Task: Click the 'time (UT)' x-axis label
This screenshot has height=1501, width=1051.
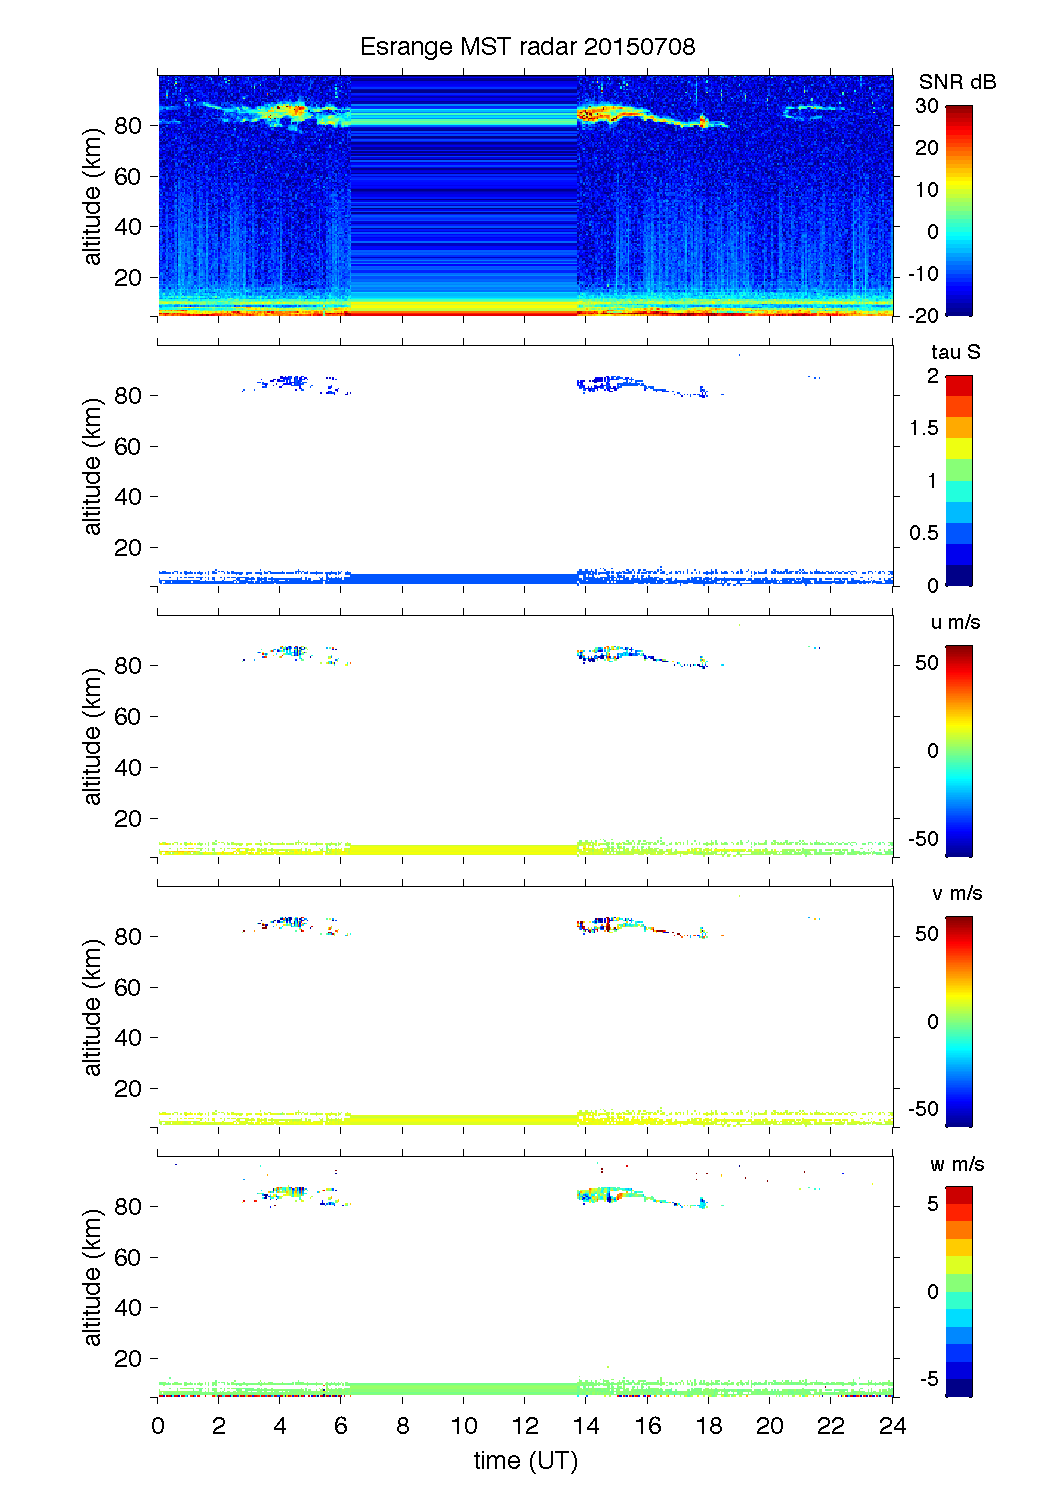Action: coord(525,1461)
